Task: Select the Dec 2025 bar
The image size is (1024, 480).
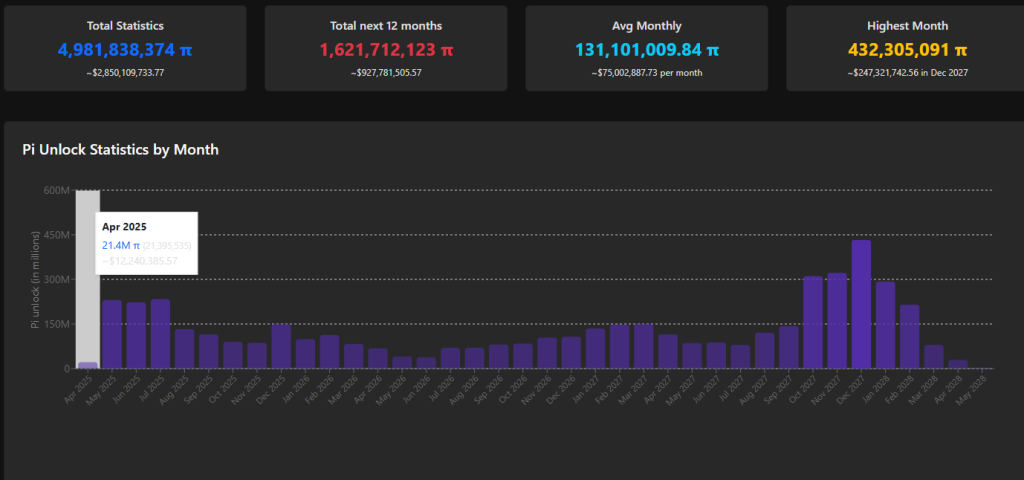Action: click(x=281, y=346)
